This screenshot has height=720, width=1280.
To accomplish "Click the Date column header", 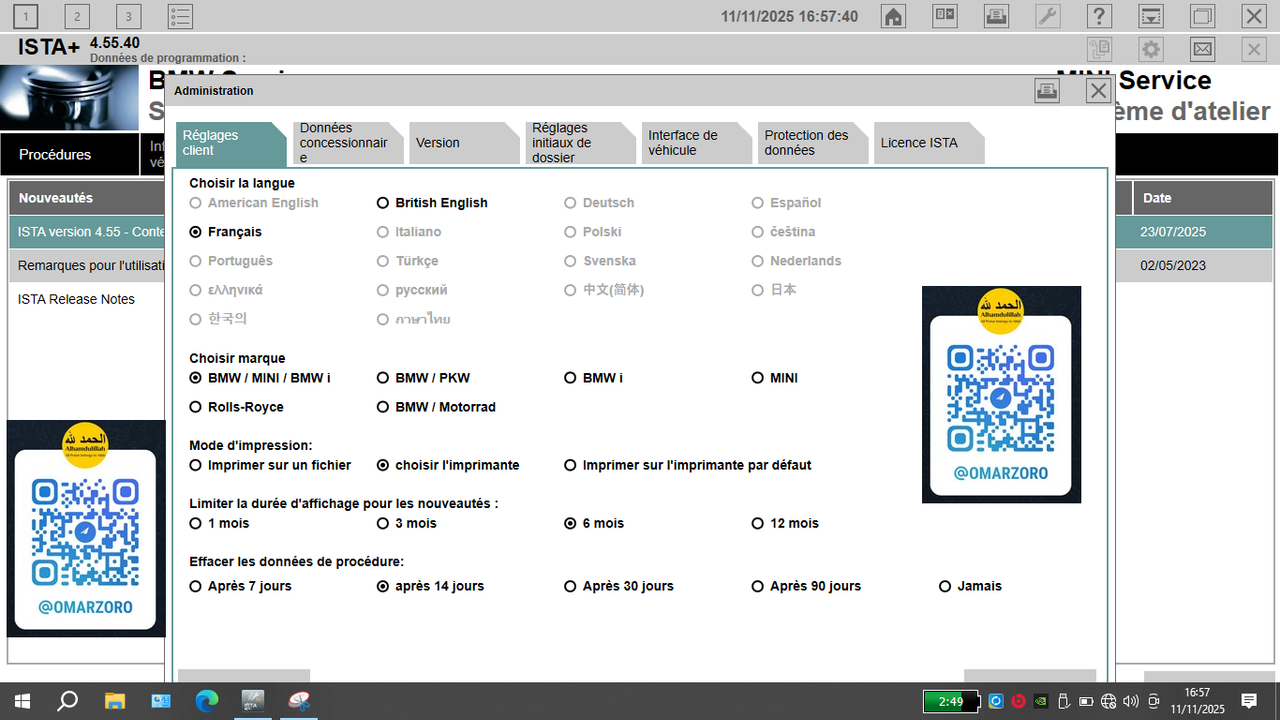I will click(1203, 198).
